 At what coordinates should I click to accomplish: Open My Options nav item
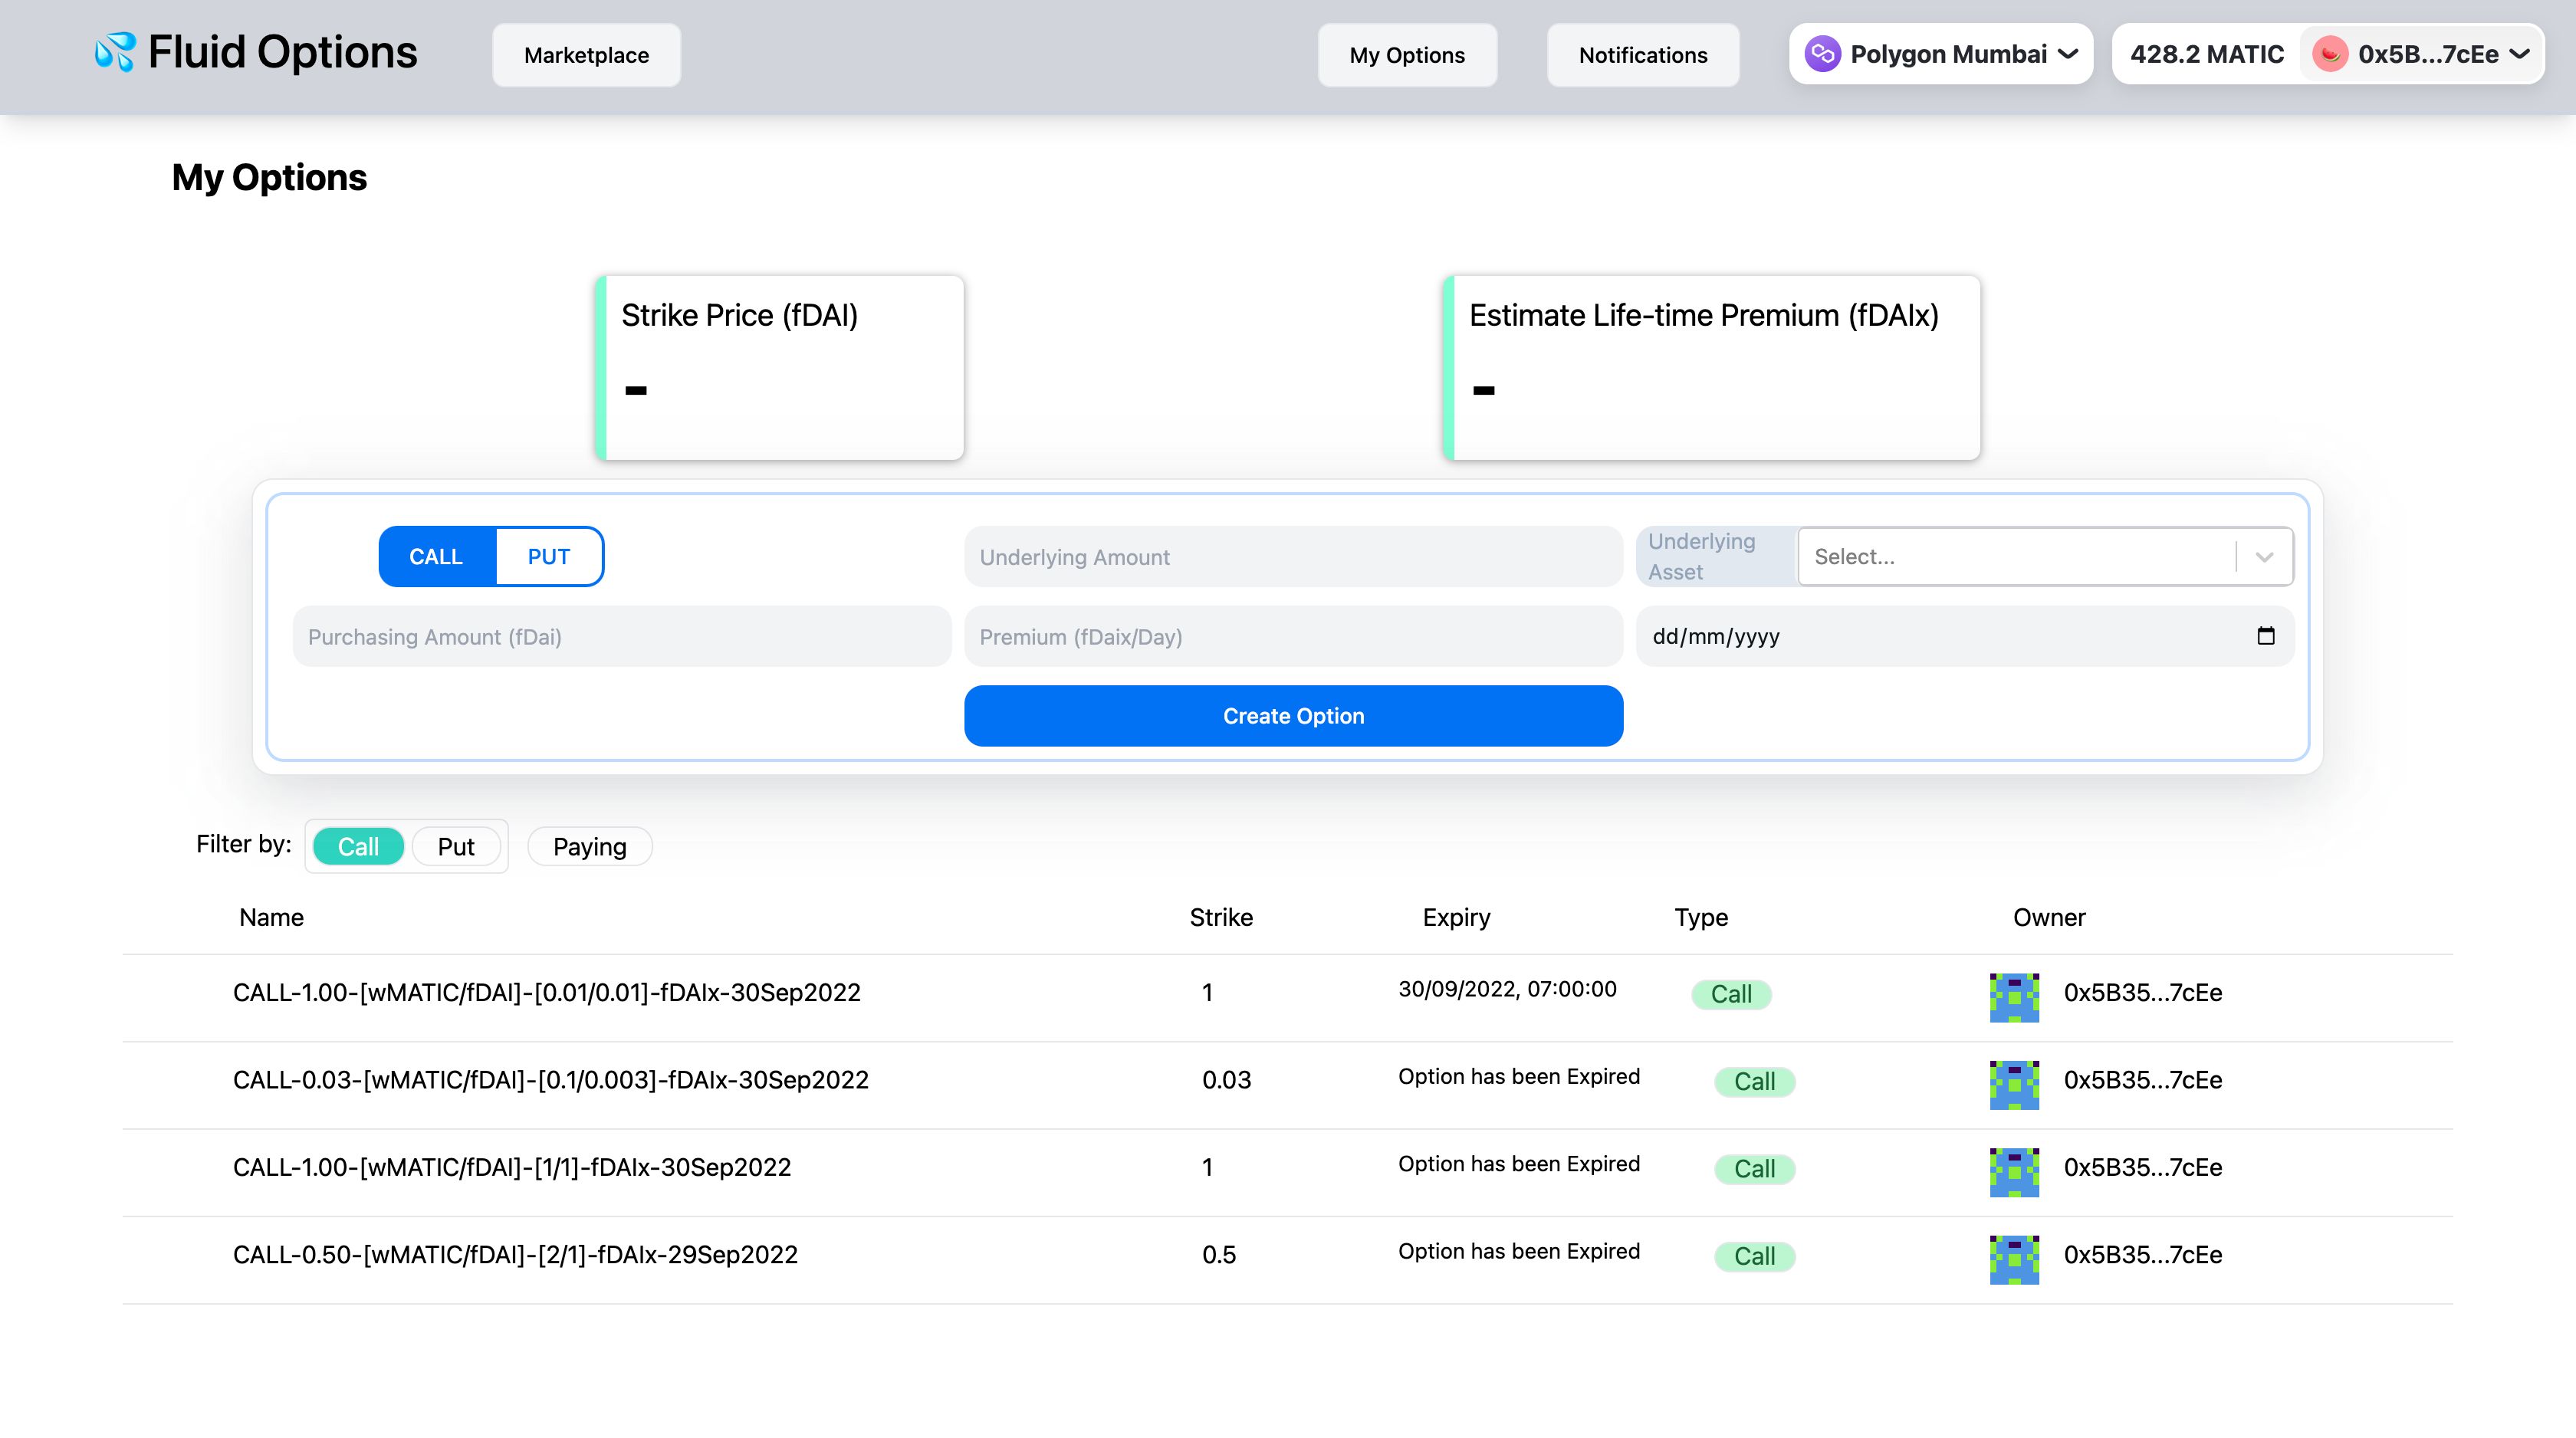(1407, 55)
